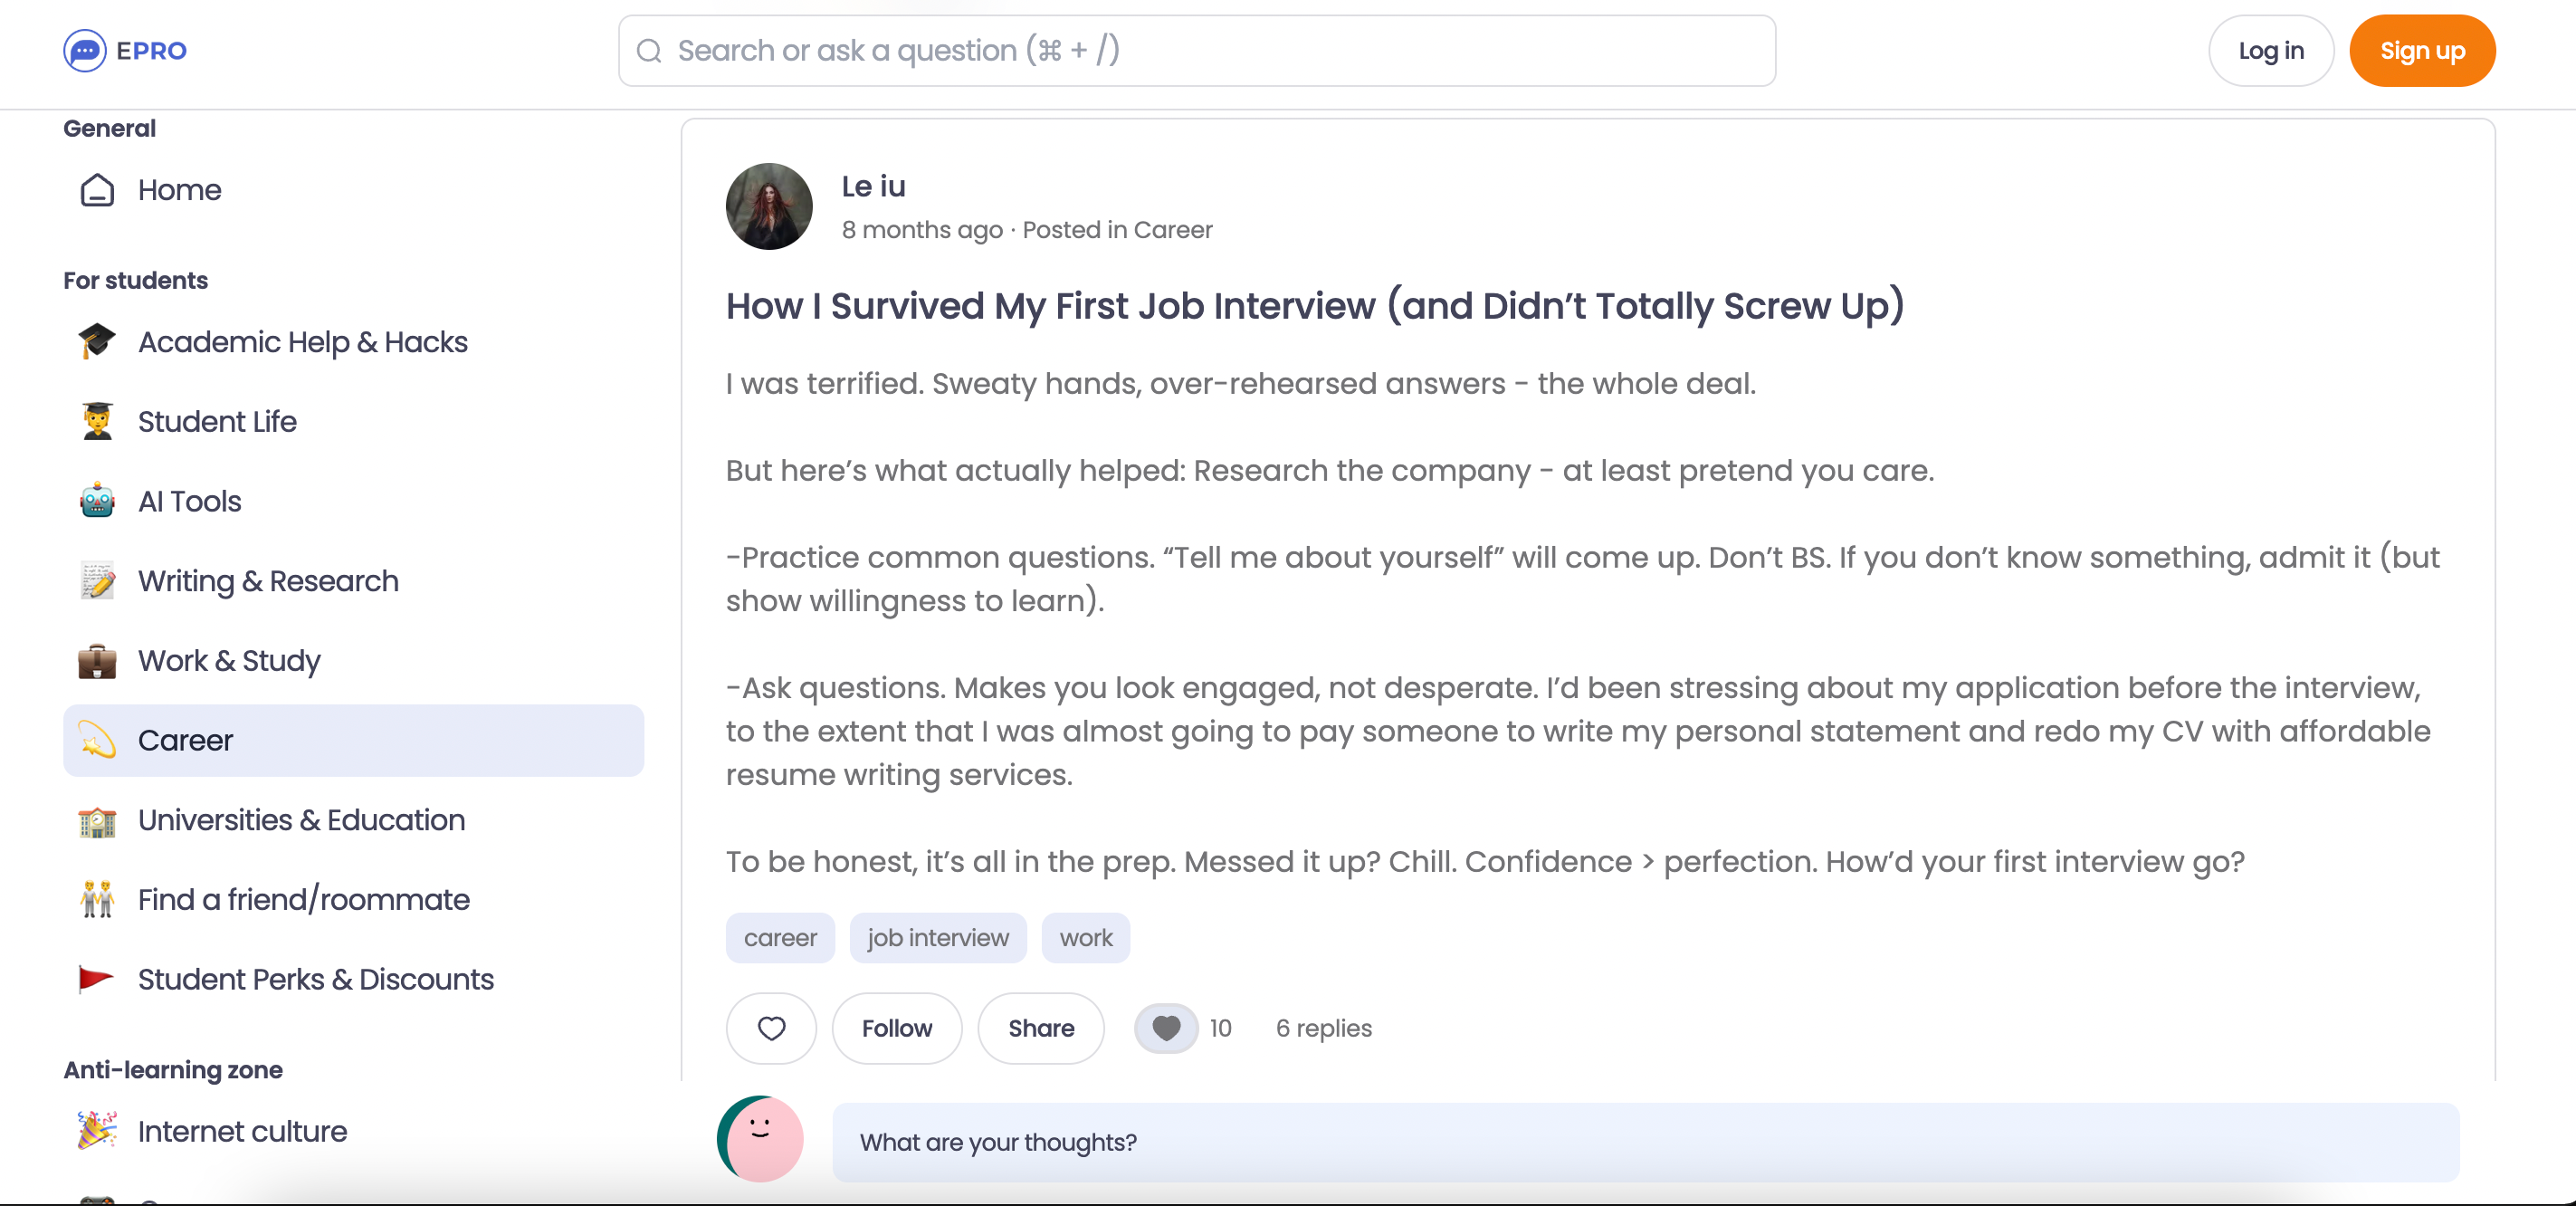Select the Home icon in the sidebar

point(97,190)
